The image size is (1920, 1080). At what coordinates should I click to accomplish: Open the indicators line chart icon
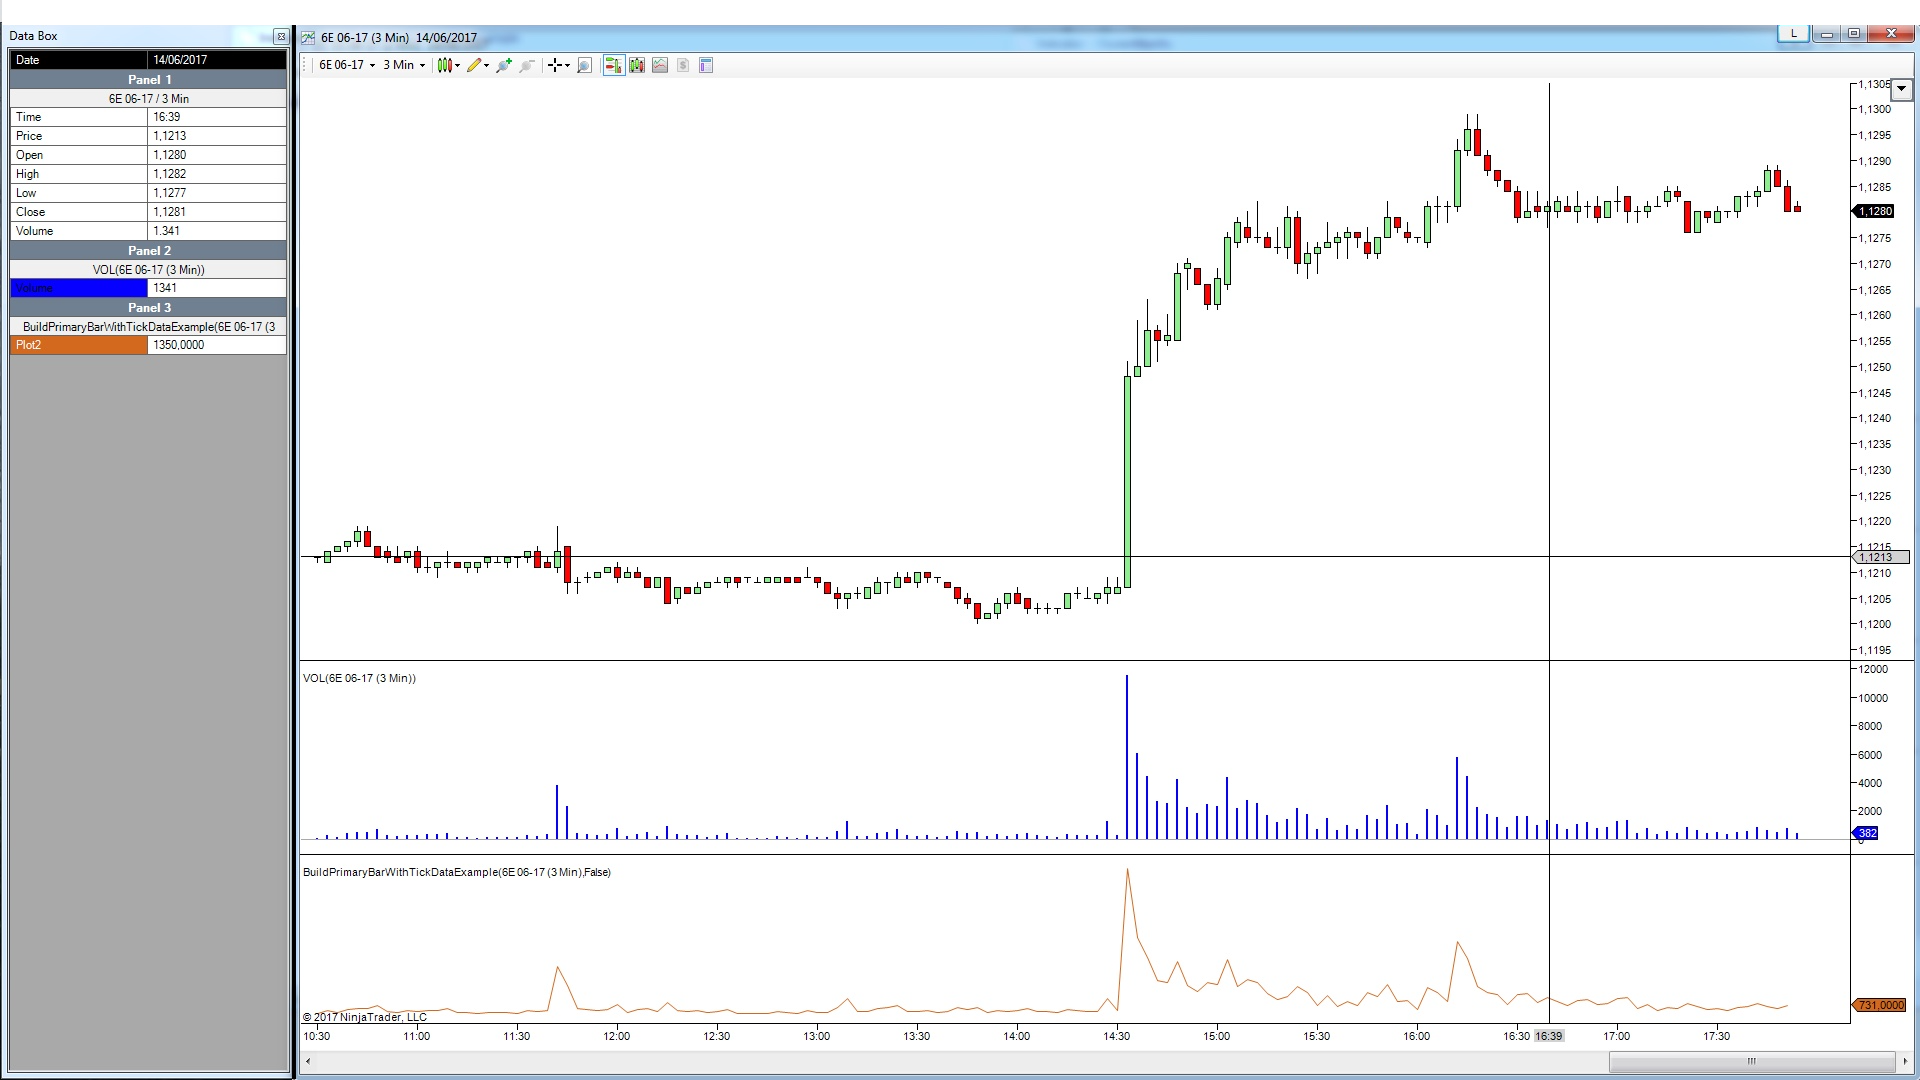click(x=660, y=65)
